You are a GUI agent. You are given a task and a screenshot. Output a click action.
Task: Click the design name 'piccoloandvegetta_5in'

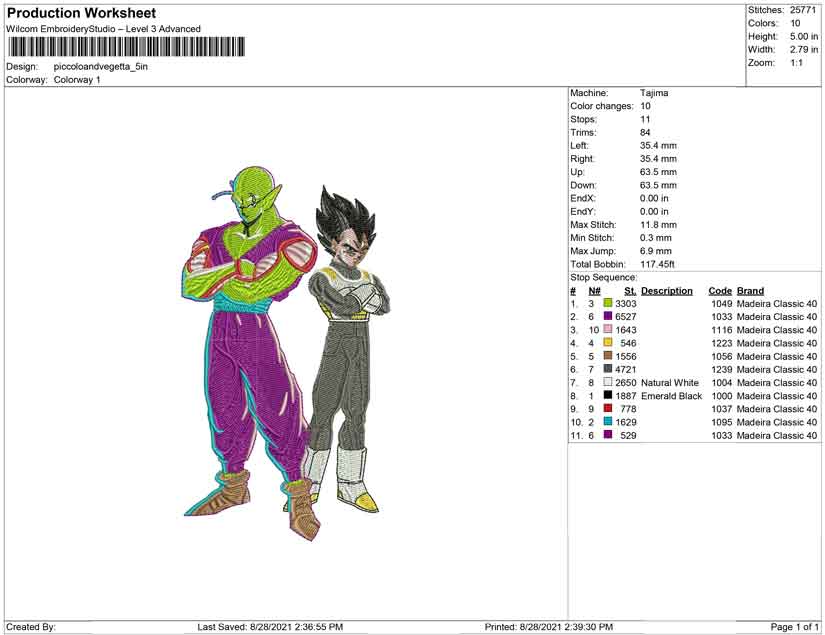[x=100, y=67]
